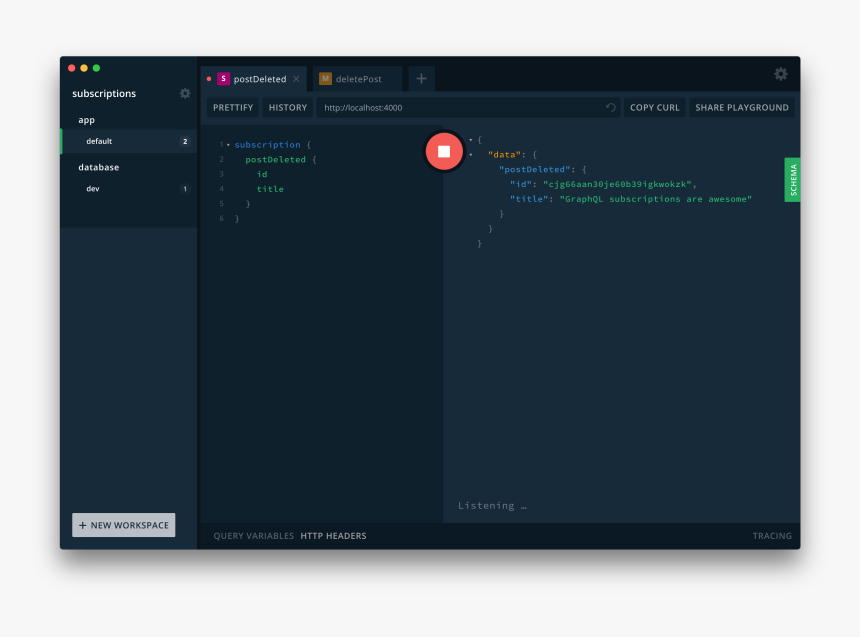The width and height of the screenshot is (860, 637).
Task: Close the postDeleted tab with its X
Action: 296,79
